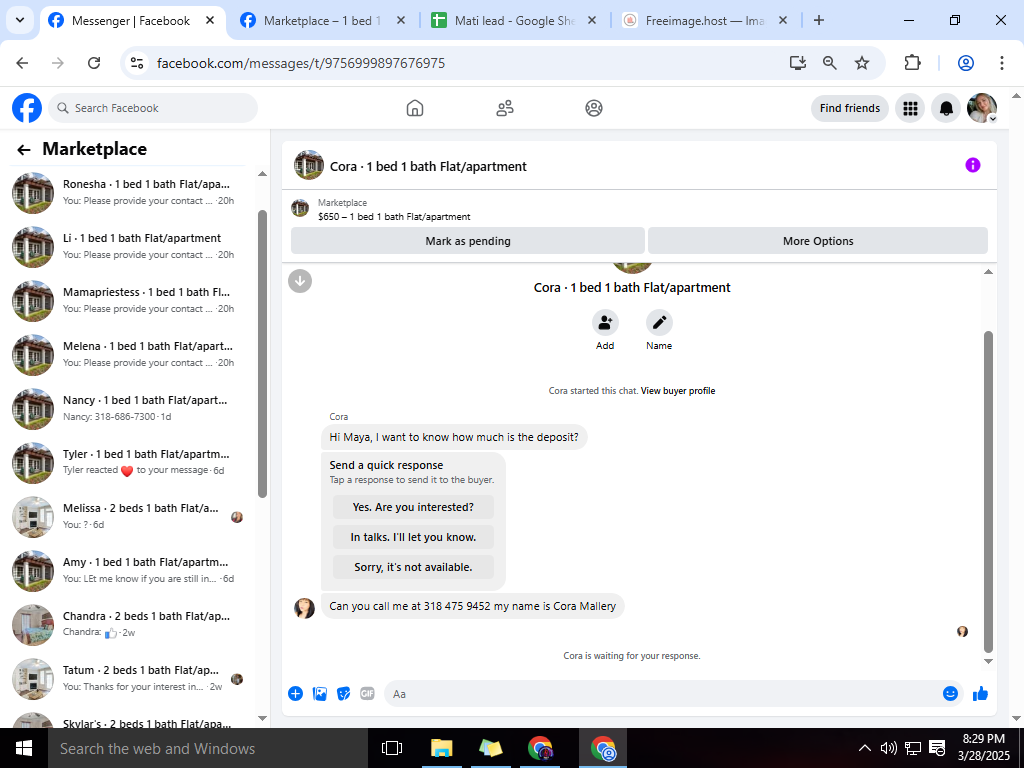Reload the current page
This screenshot has height=768, width=1024.
point(94,63)
